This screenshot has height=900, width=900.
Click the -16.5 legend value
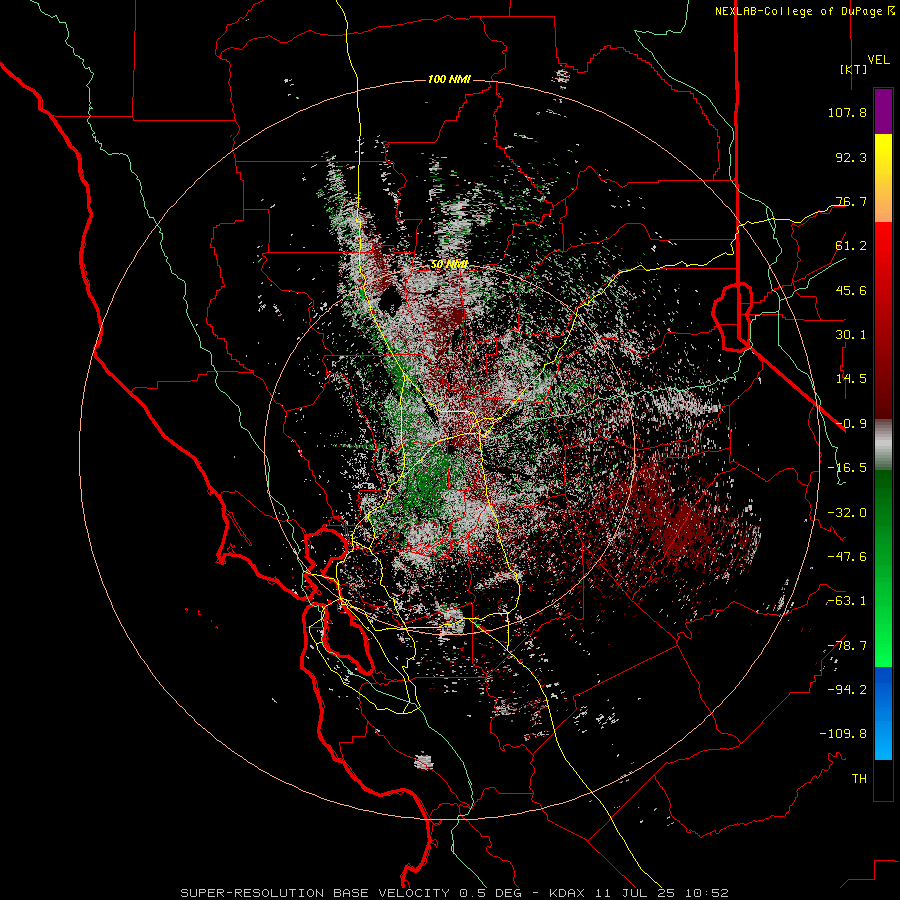[847, 468]
